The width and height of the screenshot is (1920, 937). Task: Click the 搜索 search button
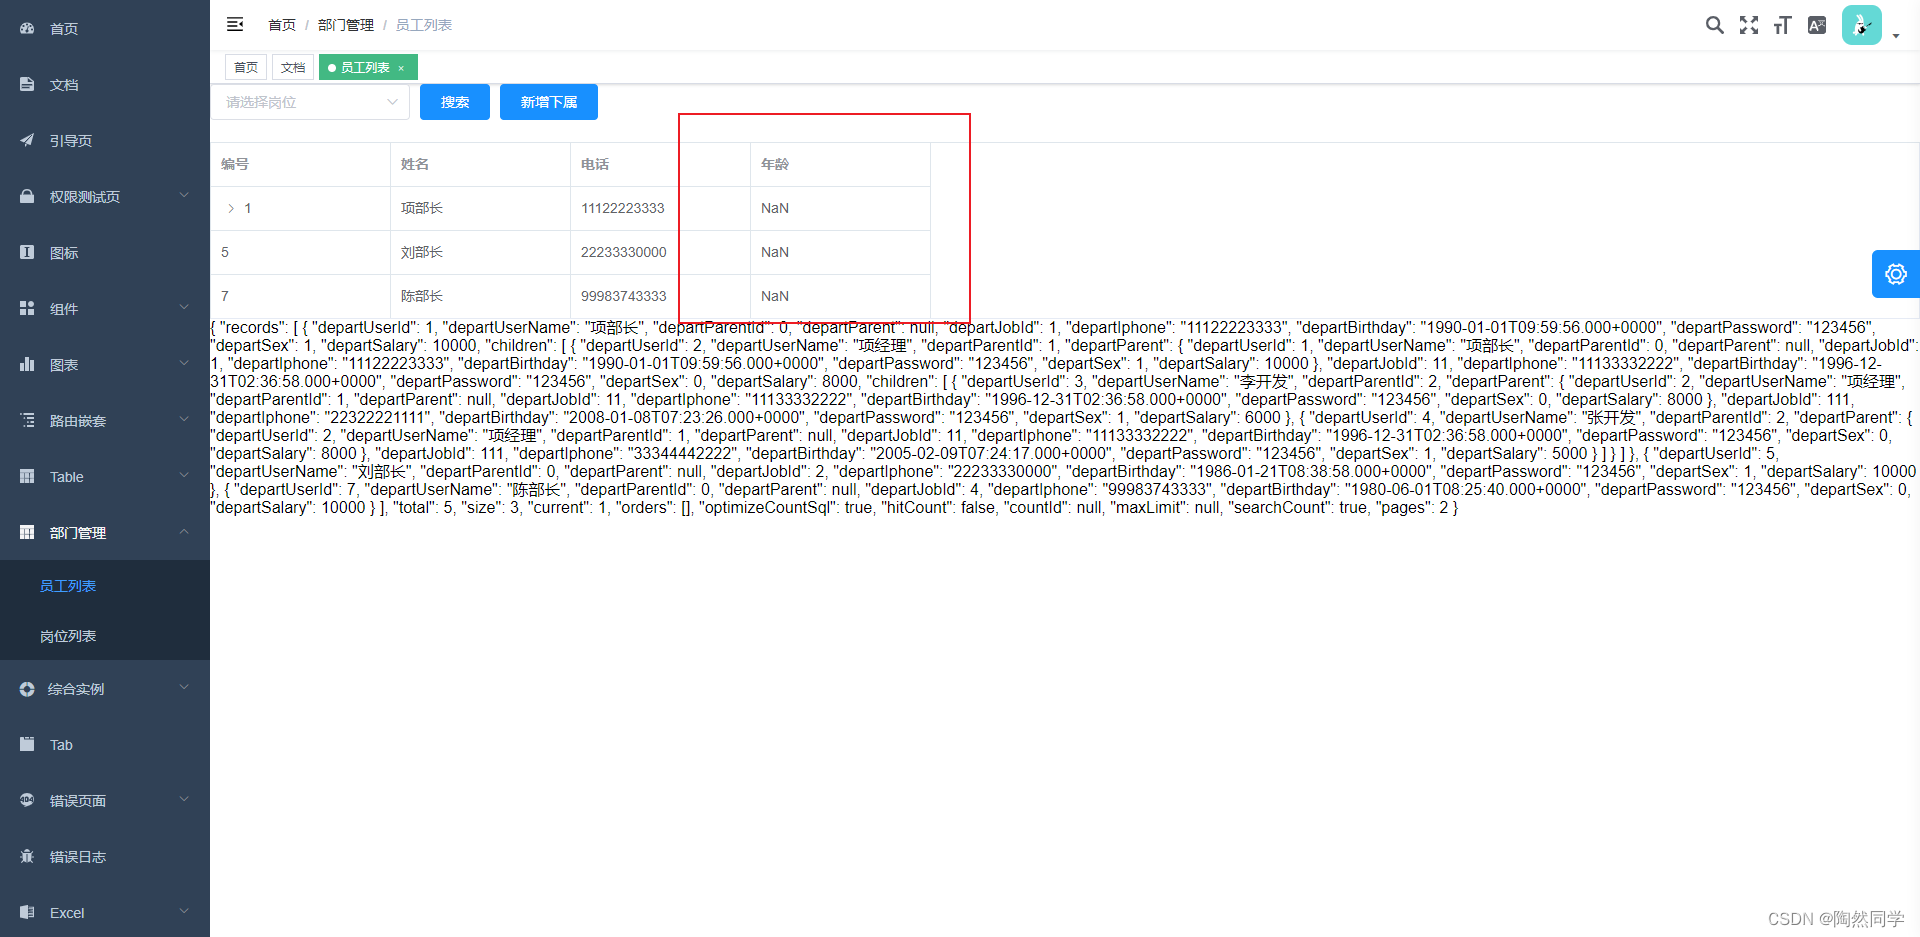(455, 102)
